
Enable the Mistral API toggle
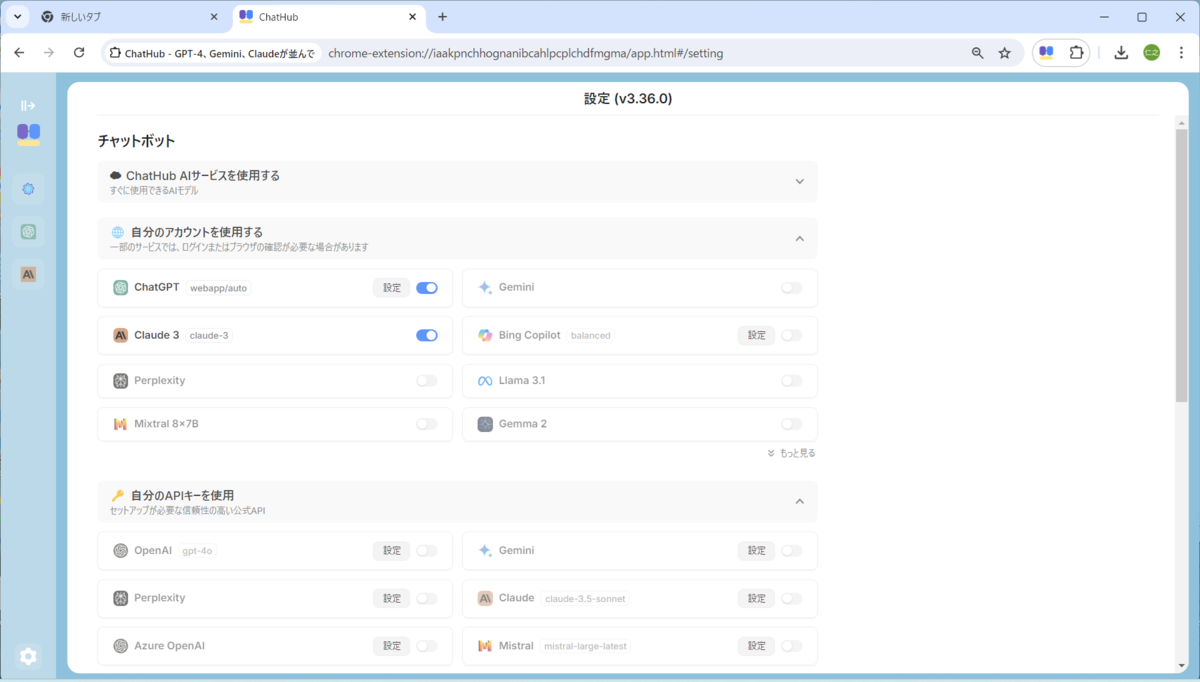791,646
